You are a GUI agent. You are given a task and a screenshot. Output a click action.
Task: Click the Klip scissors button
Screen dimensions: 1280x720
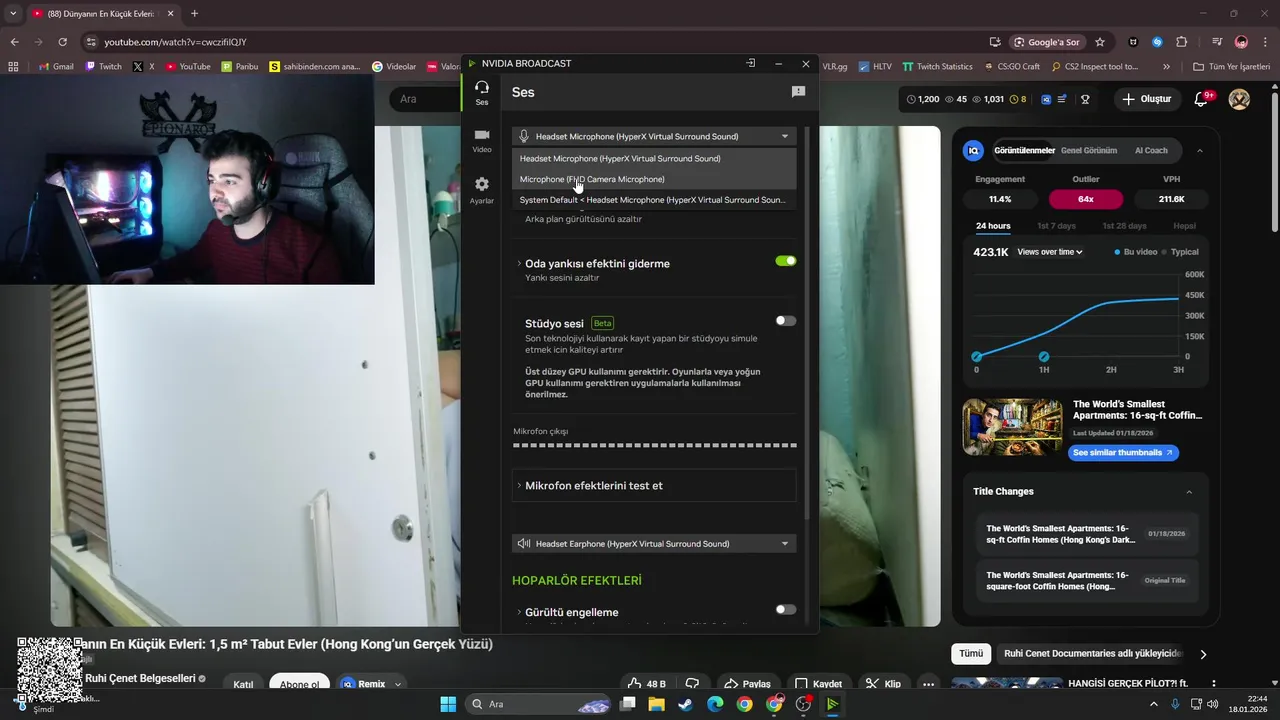(x=883, y=684)
